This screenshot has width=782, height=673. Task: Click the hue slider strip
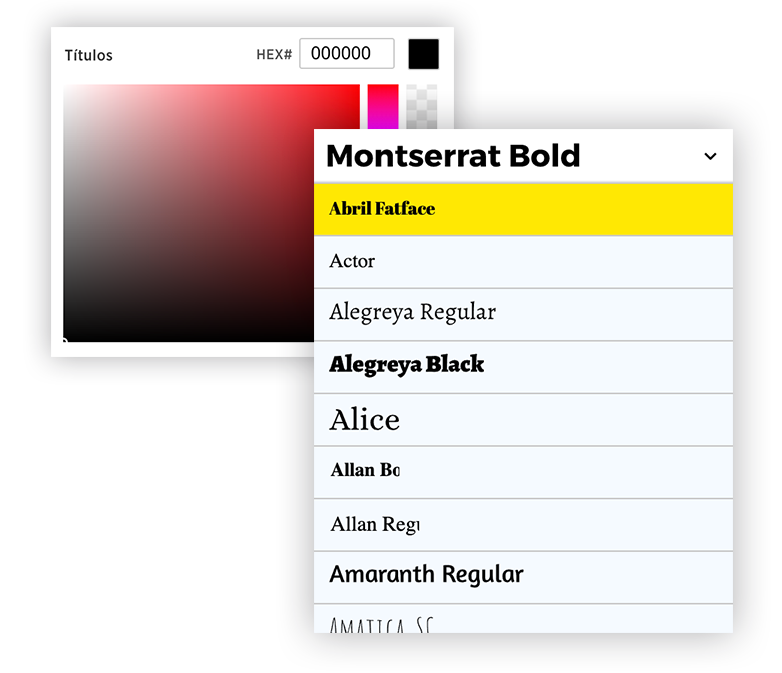[383, 106]
